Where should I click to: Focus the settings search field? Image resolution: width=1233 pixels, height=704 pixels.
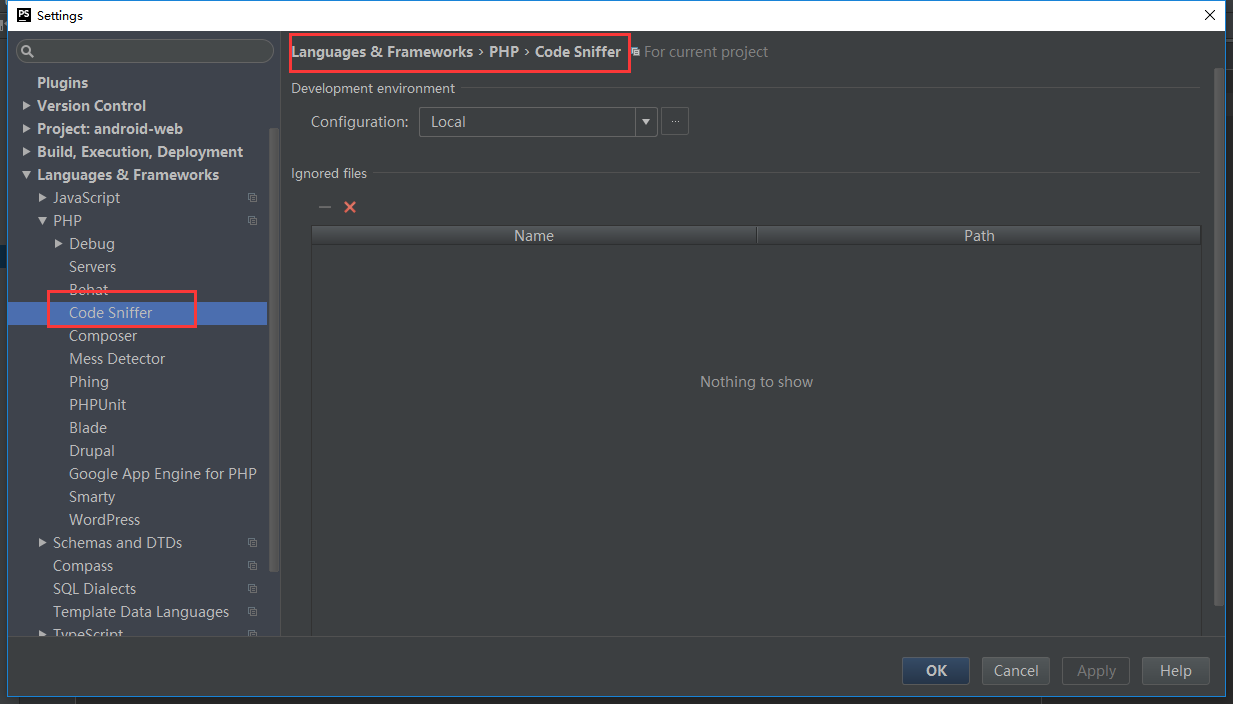(x=145, y=51)
